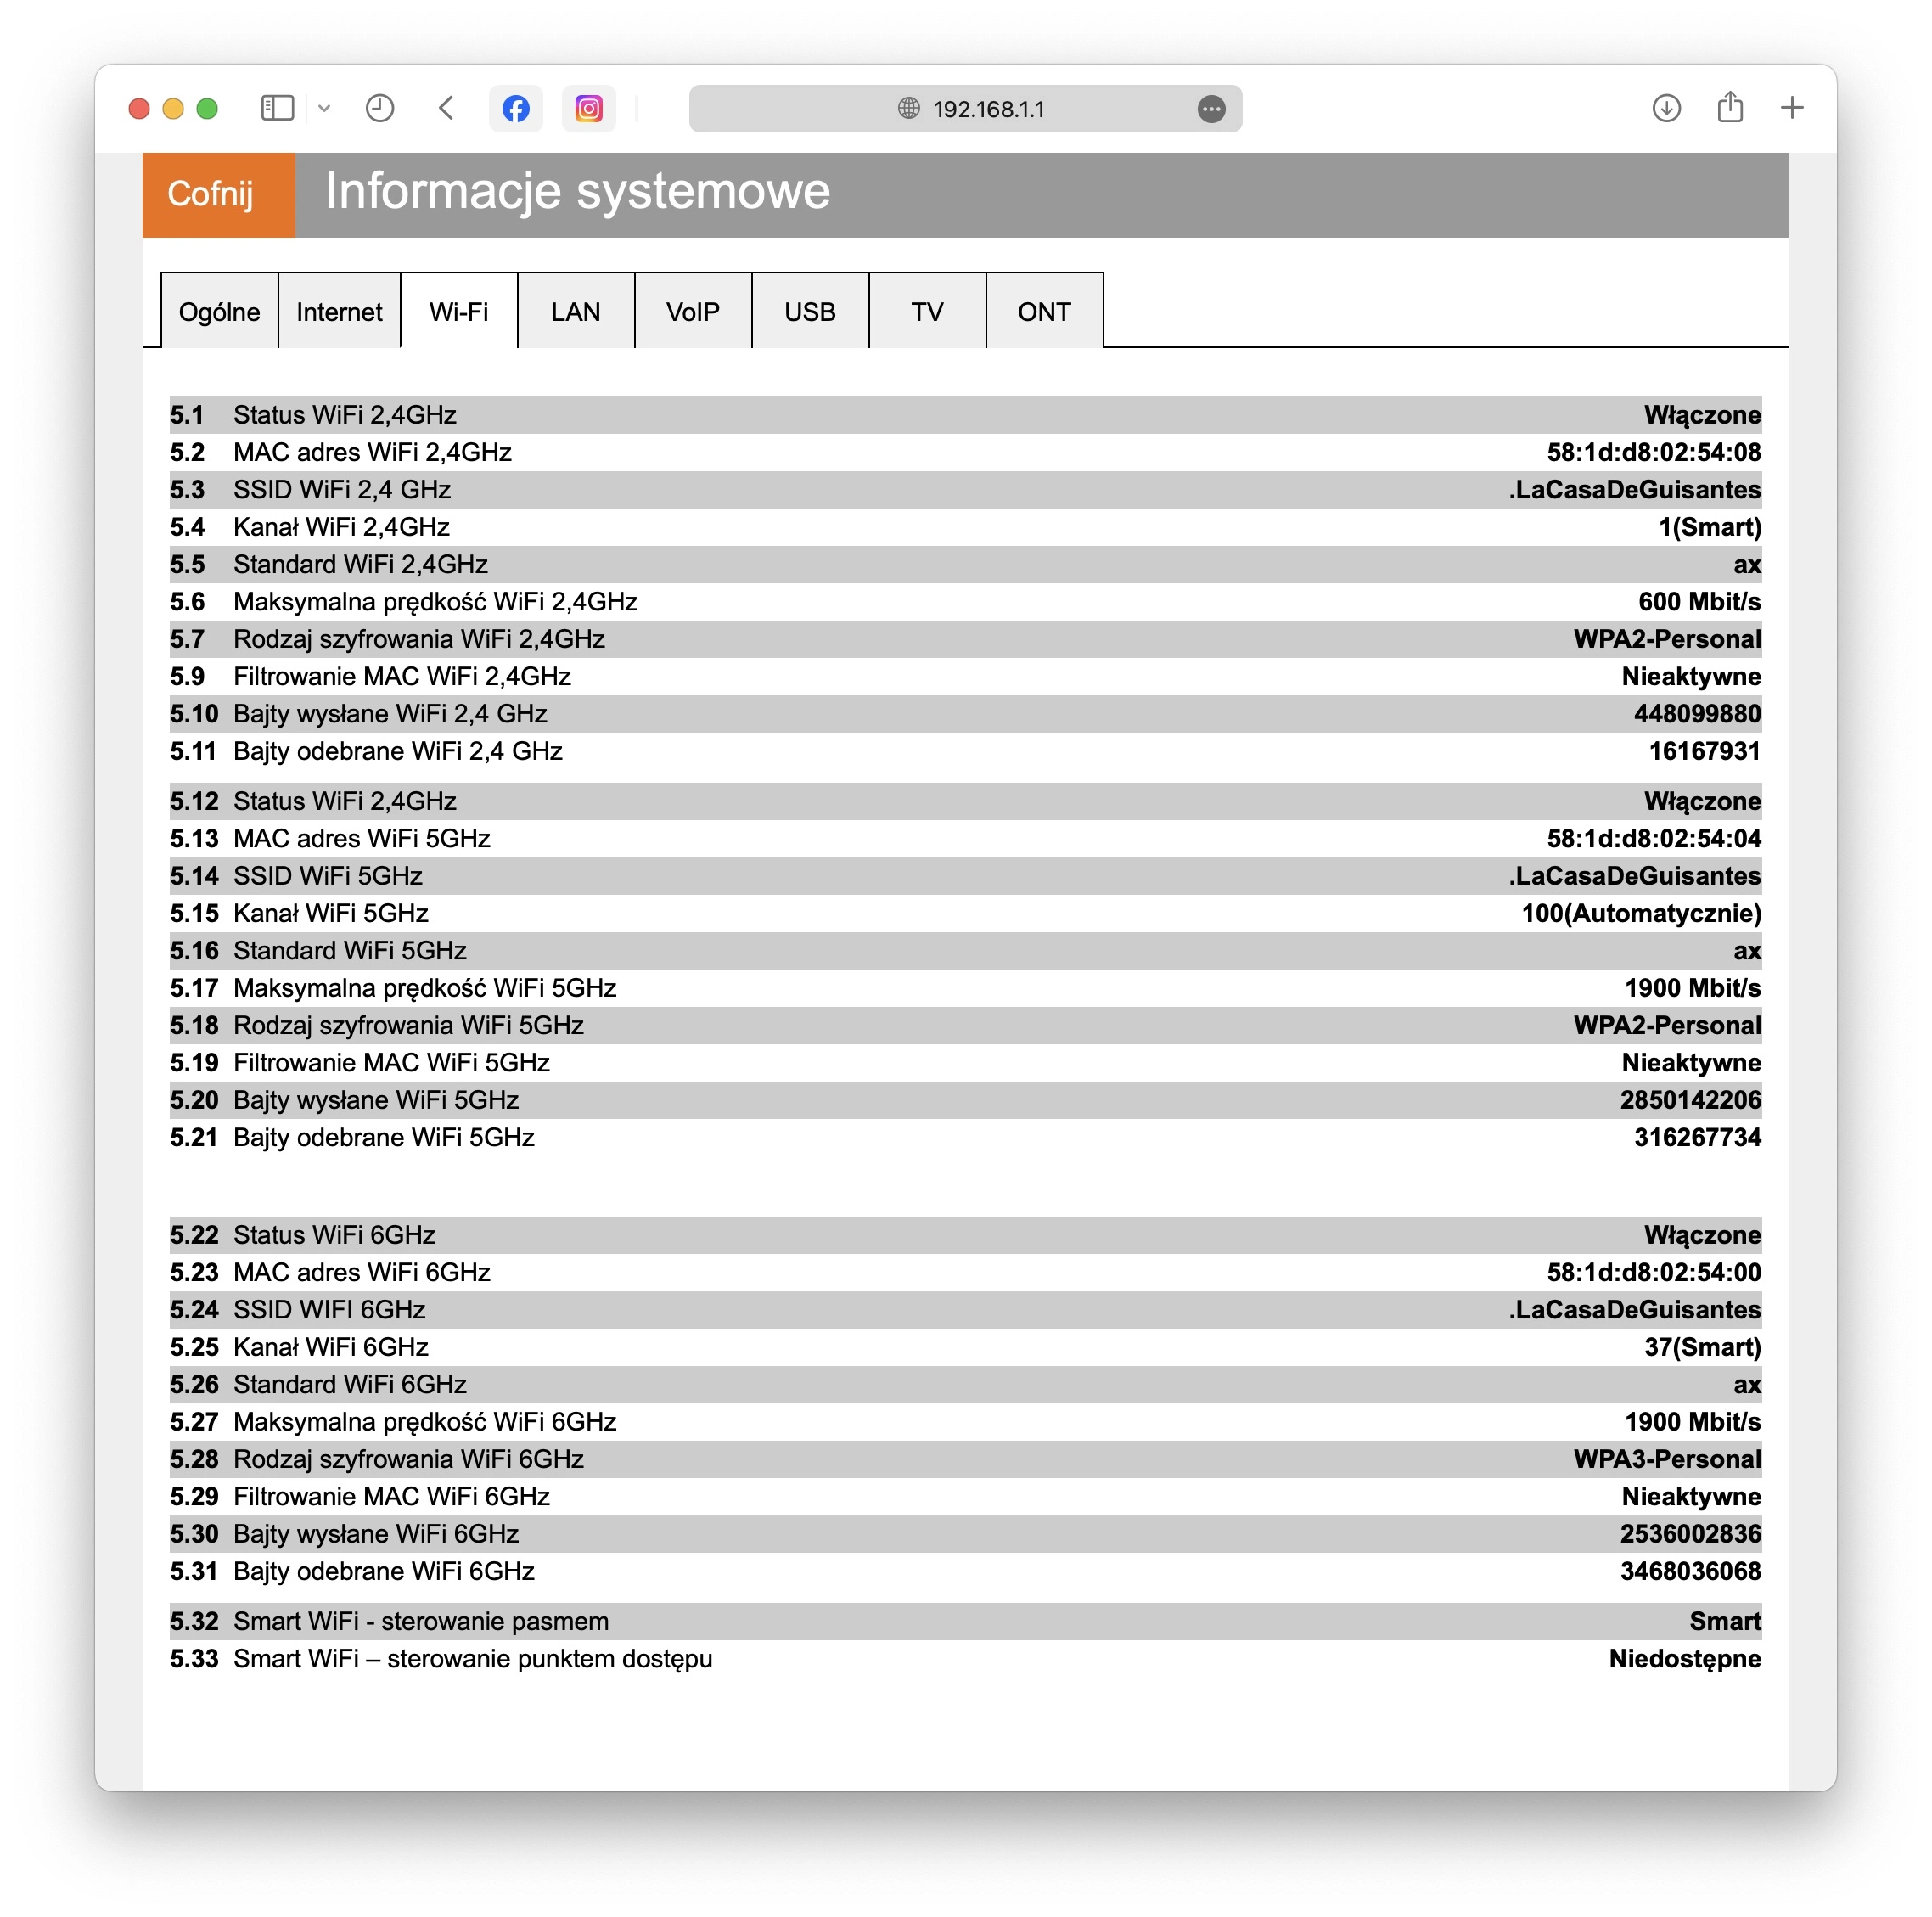Select the LAN tab

click(x=576, y=312)
